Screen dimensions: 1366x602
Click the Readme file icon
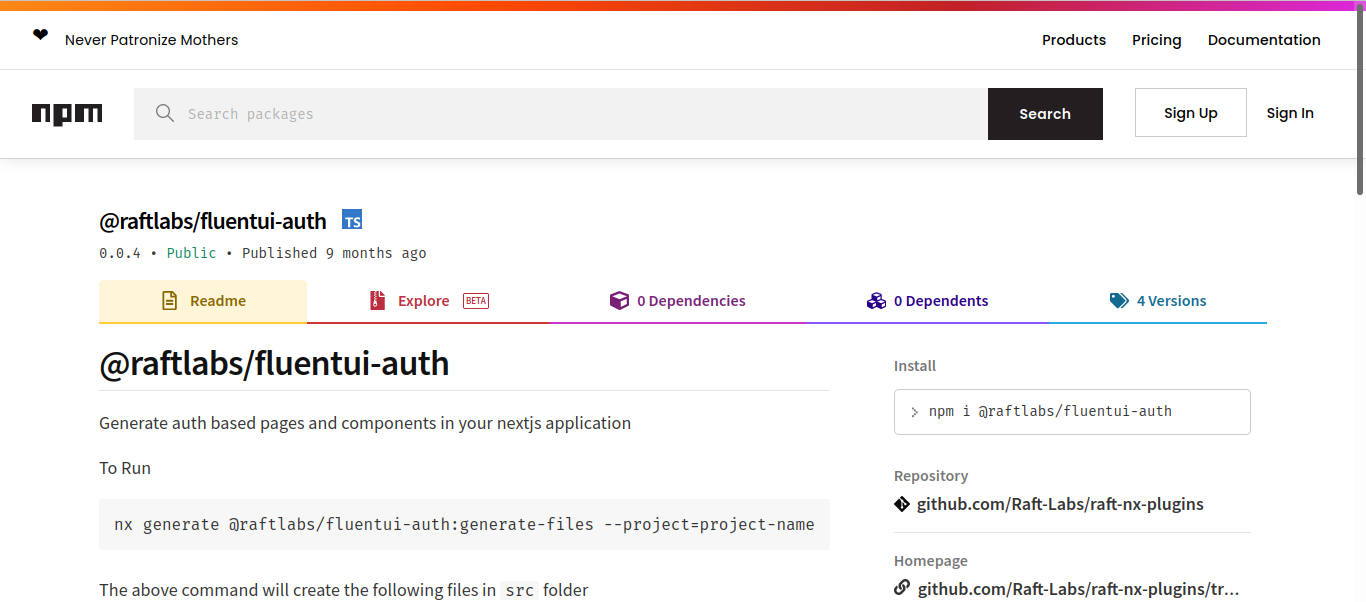click(170, 301)
